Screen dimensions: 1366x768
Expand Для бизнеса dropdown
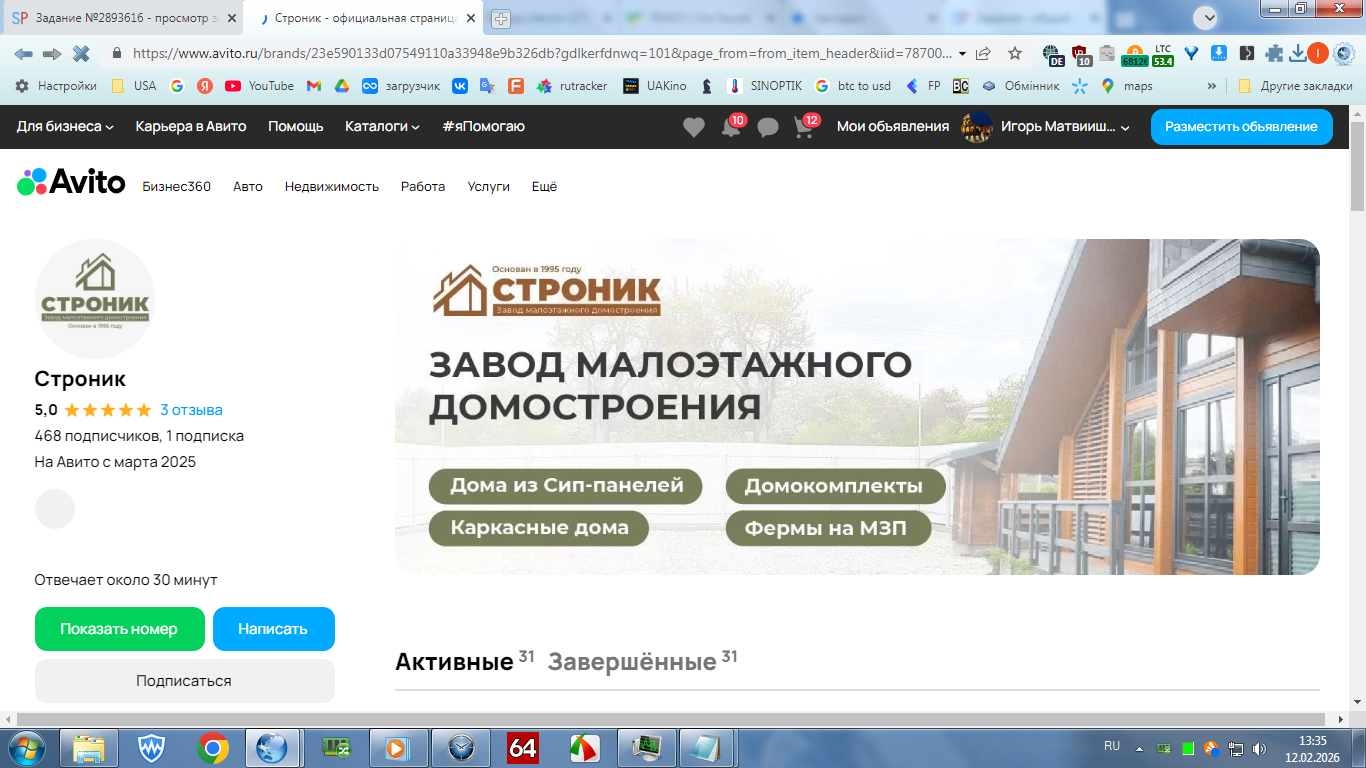click(65, 126)
